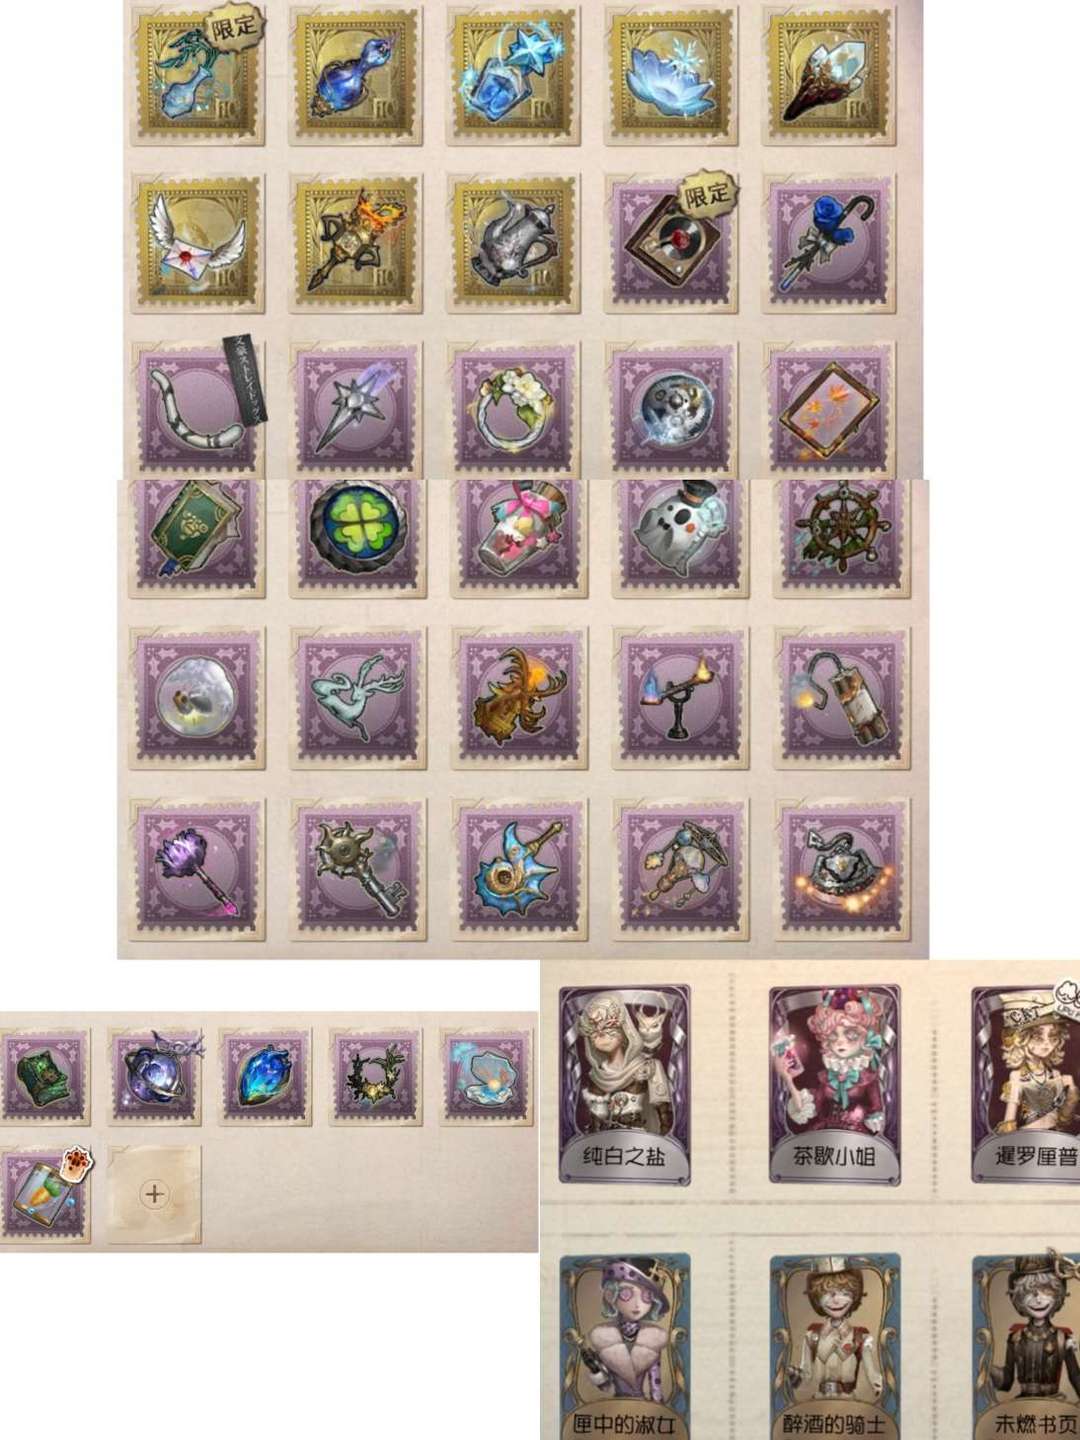The width and height of the screenshot is (1080, 1440).
Task: Select the carrot jar stamp
Action: pyautogui.click(x=45, y=1195)
